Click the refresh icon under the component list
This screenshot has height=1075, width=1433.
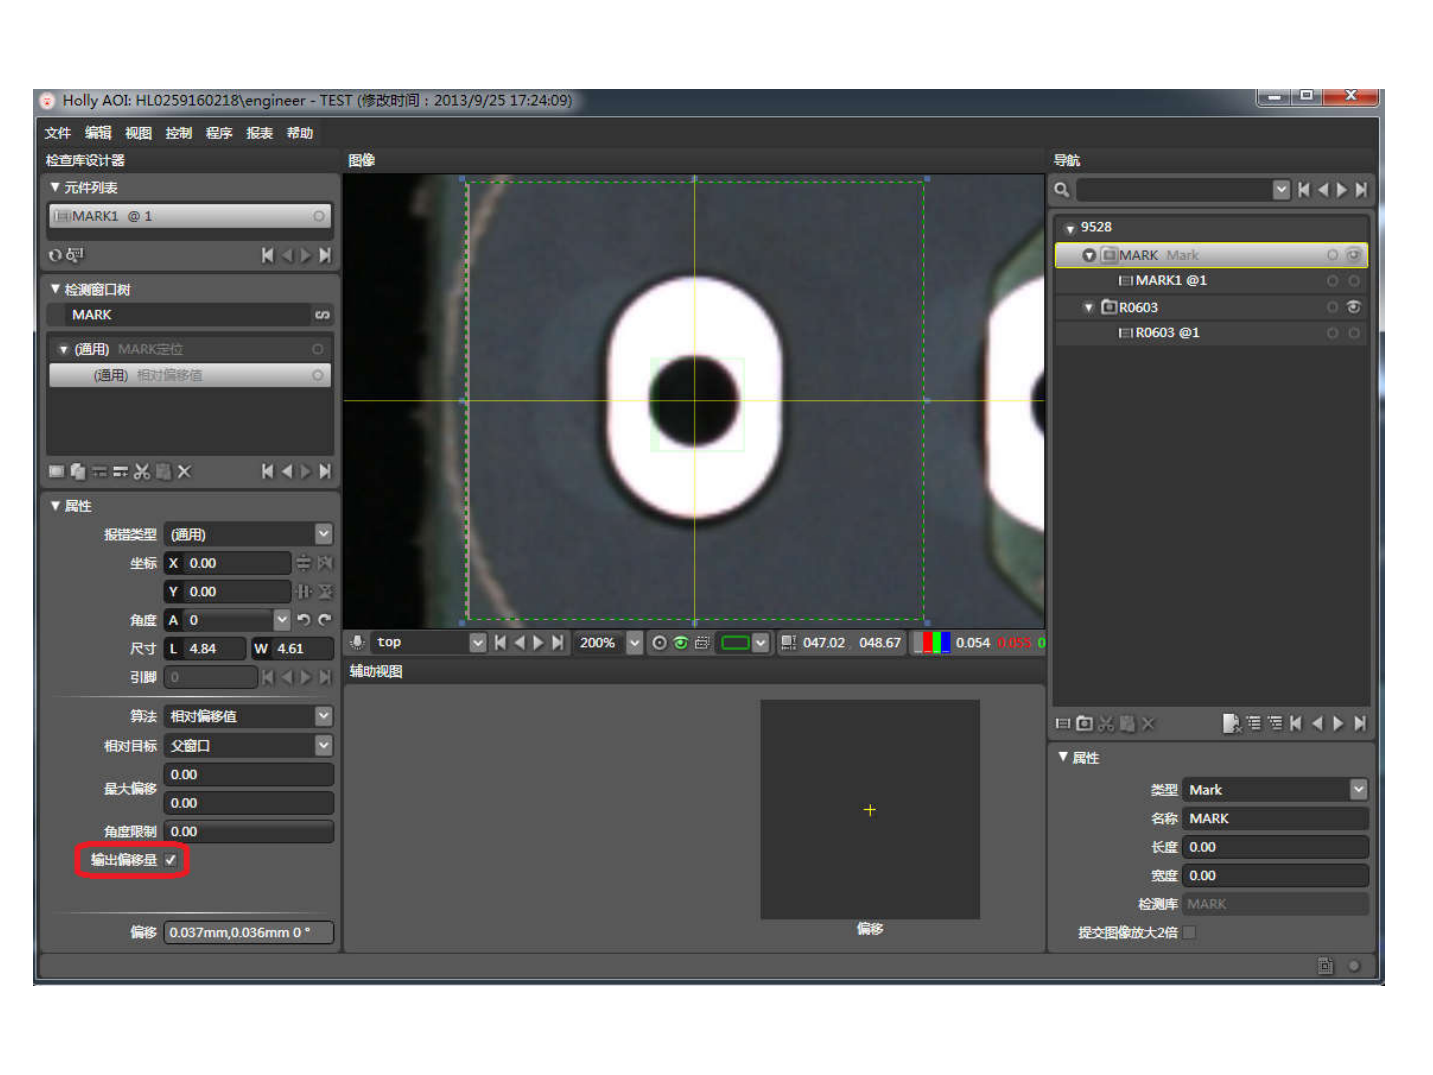pyautogui.click(x=55, y=256)
